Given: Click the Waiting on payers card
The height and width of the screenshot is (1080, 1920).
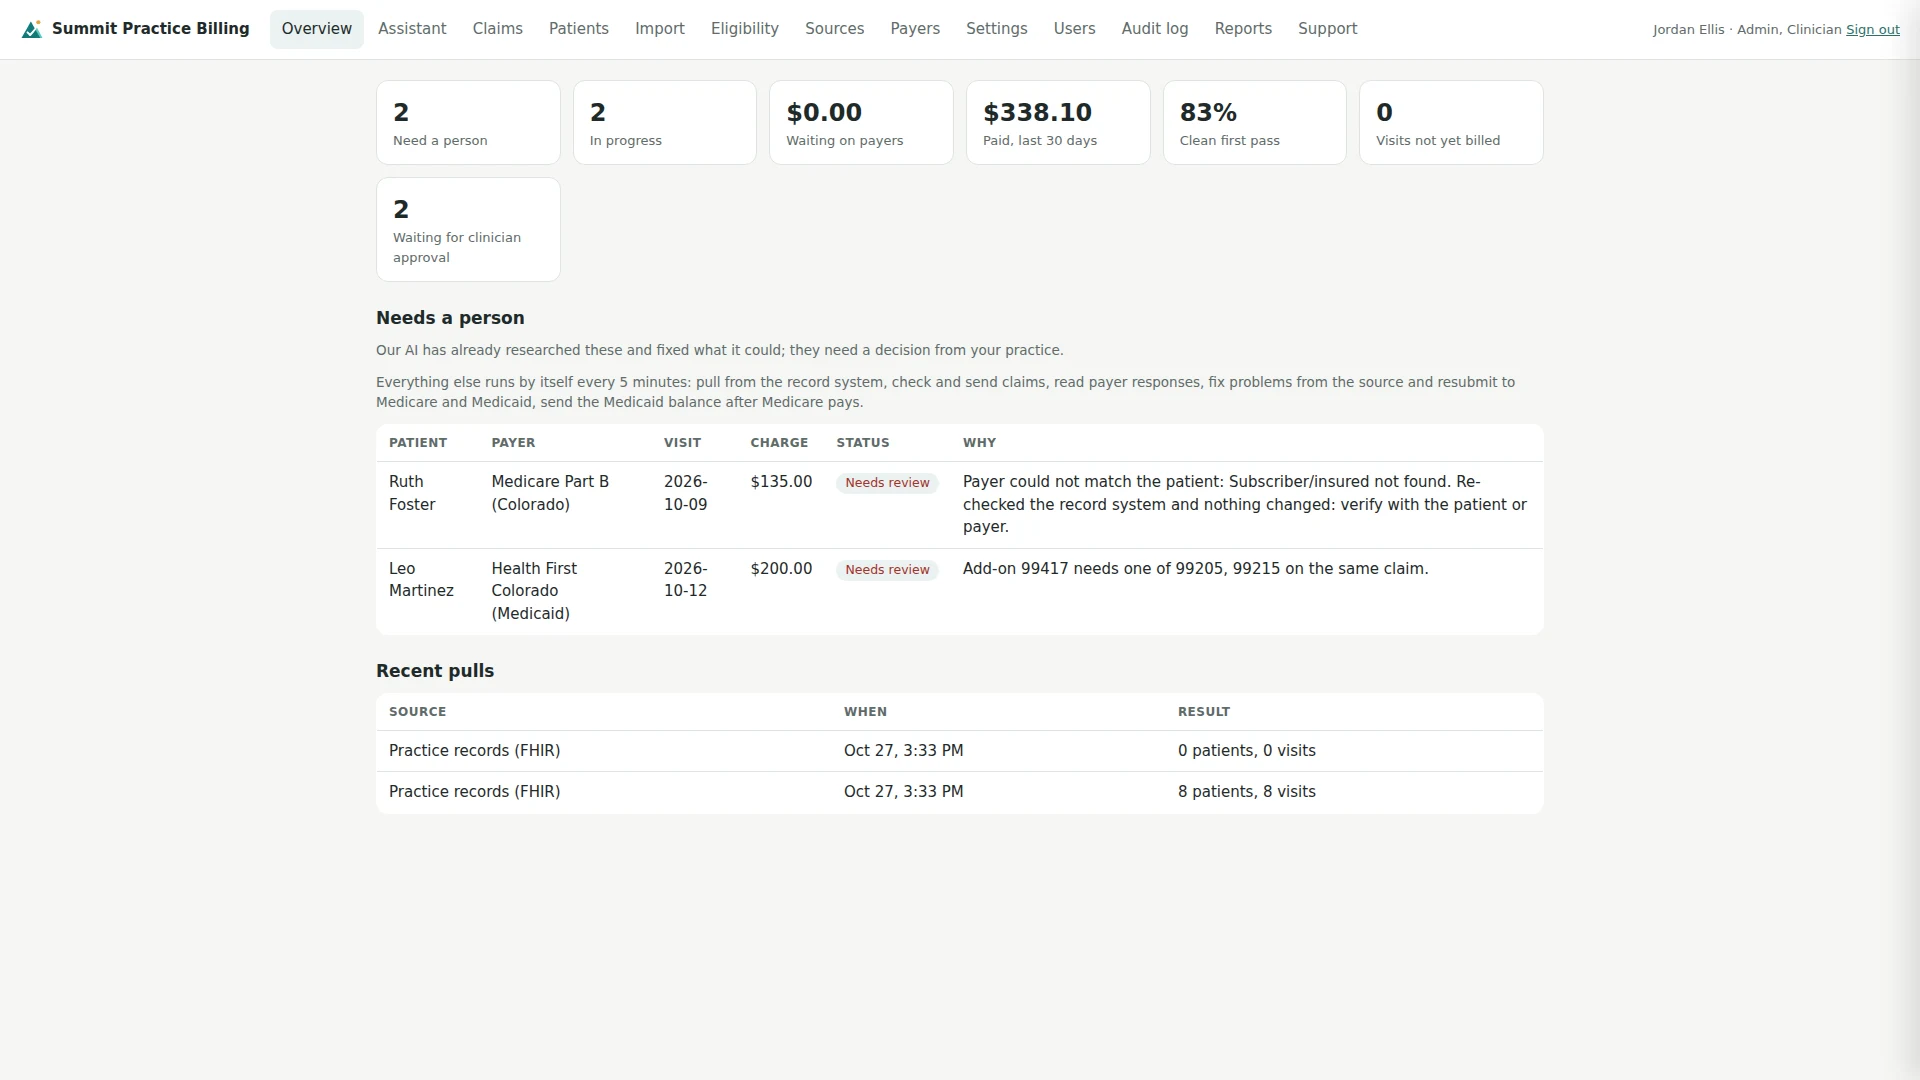Looking at the screenshot, I should click(861, 123).
